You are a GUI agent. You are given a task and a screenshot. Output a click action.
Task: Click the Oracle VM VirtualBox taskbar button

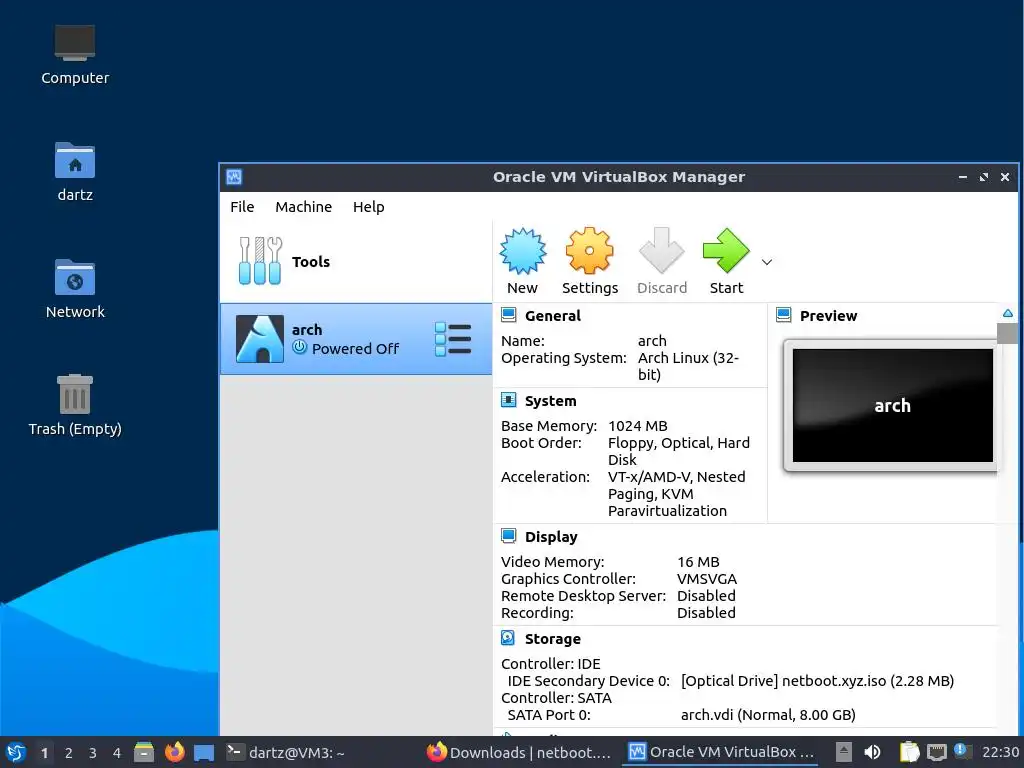[722, 752]
